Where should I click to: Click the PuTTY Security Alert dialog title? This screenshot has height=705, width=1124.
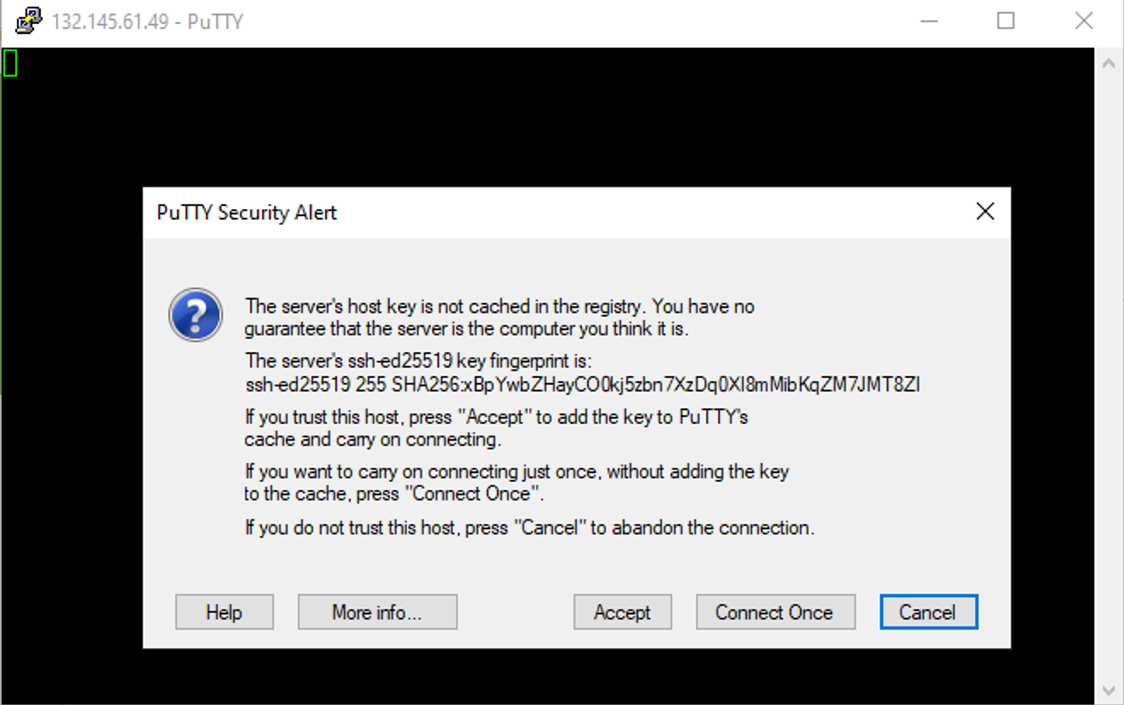click(247, 212)
